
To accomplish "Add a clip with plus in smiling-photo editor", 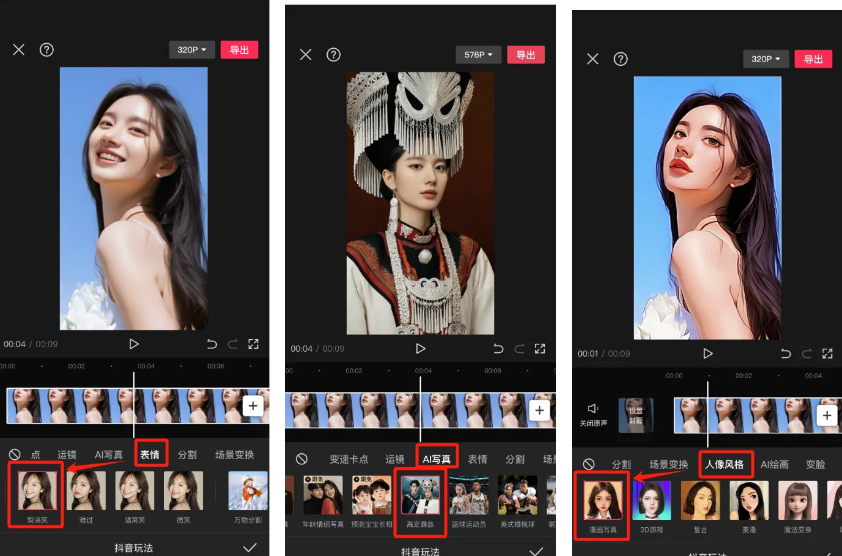I will click(x=253, y=406).
